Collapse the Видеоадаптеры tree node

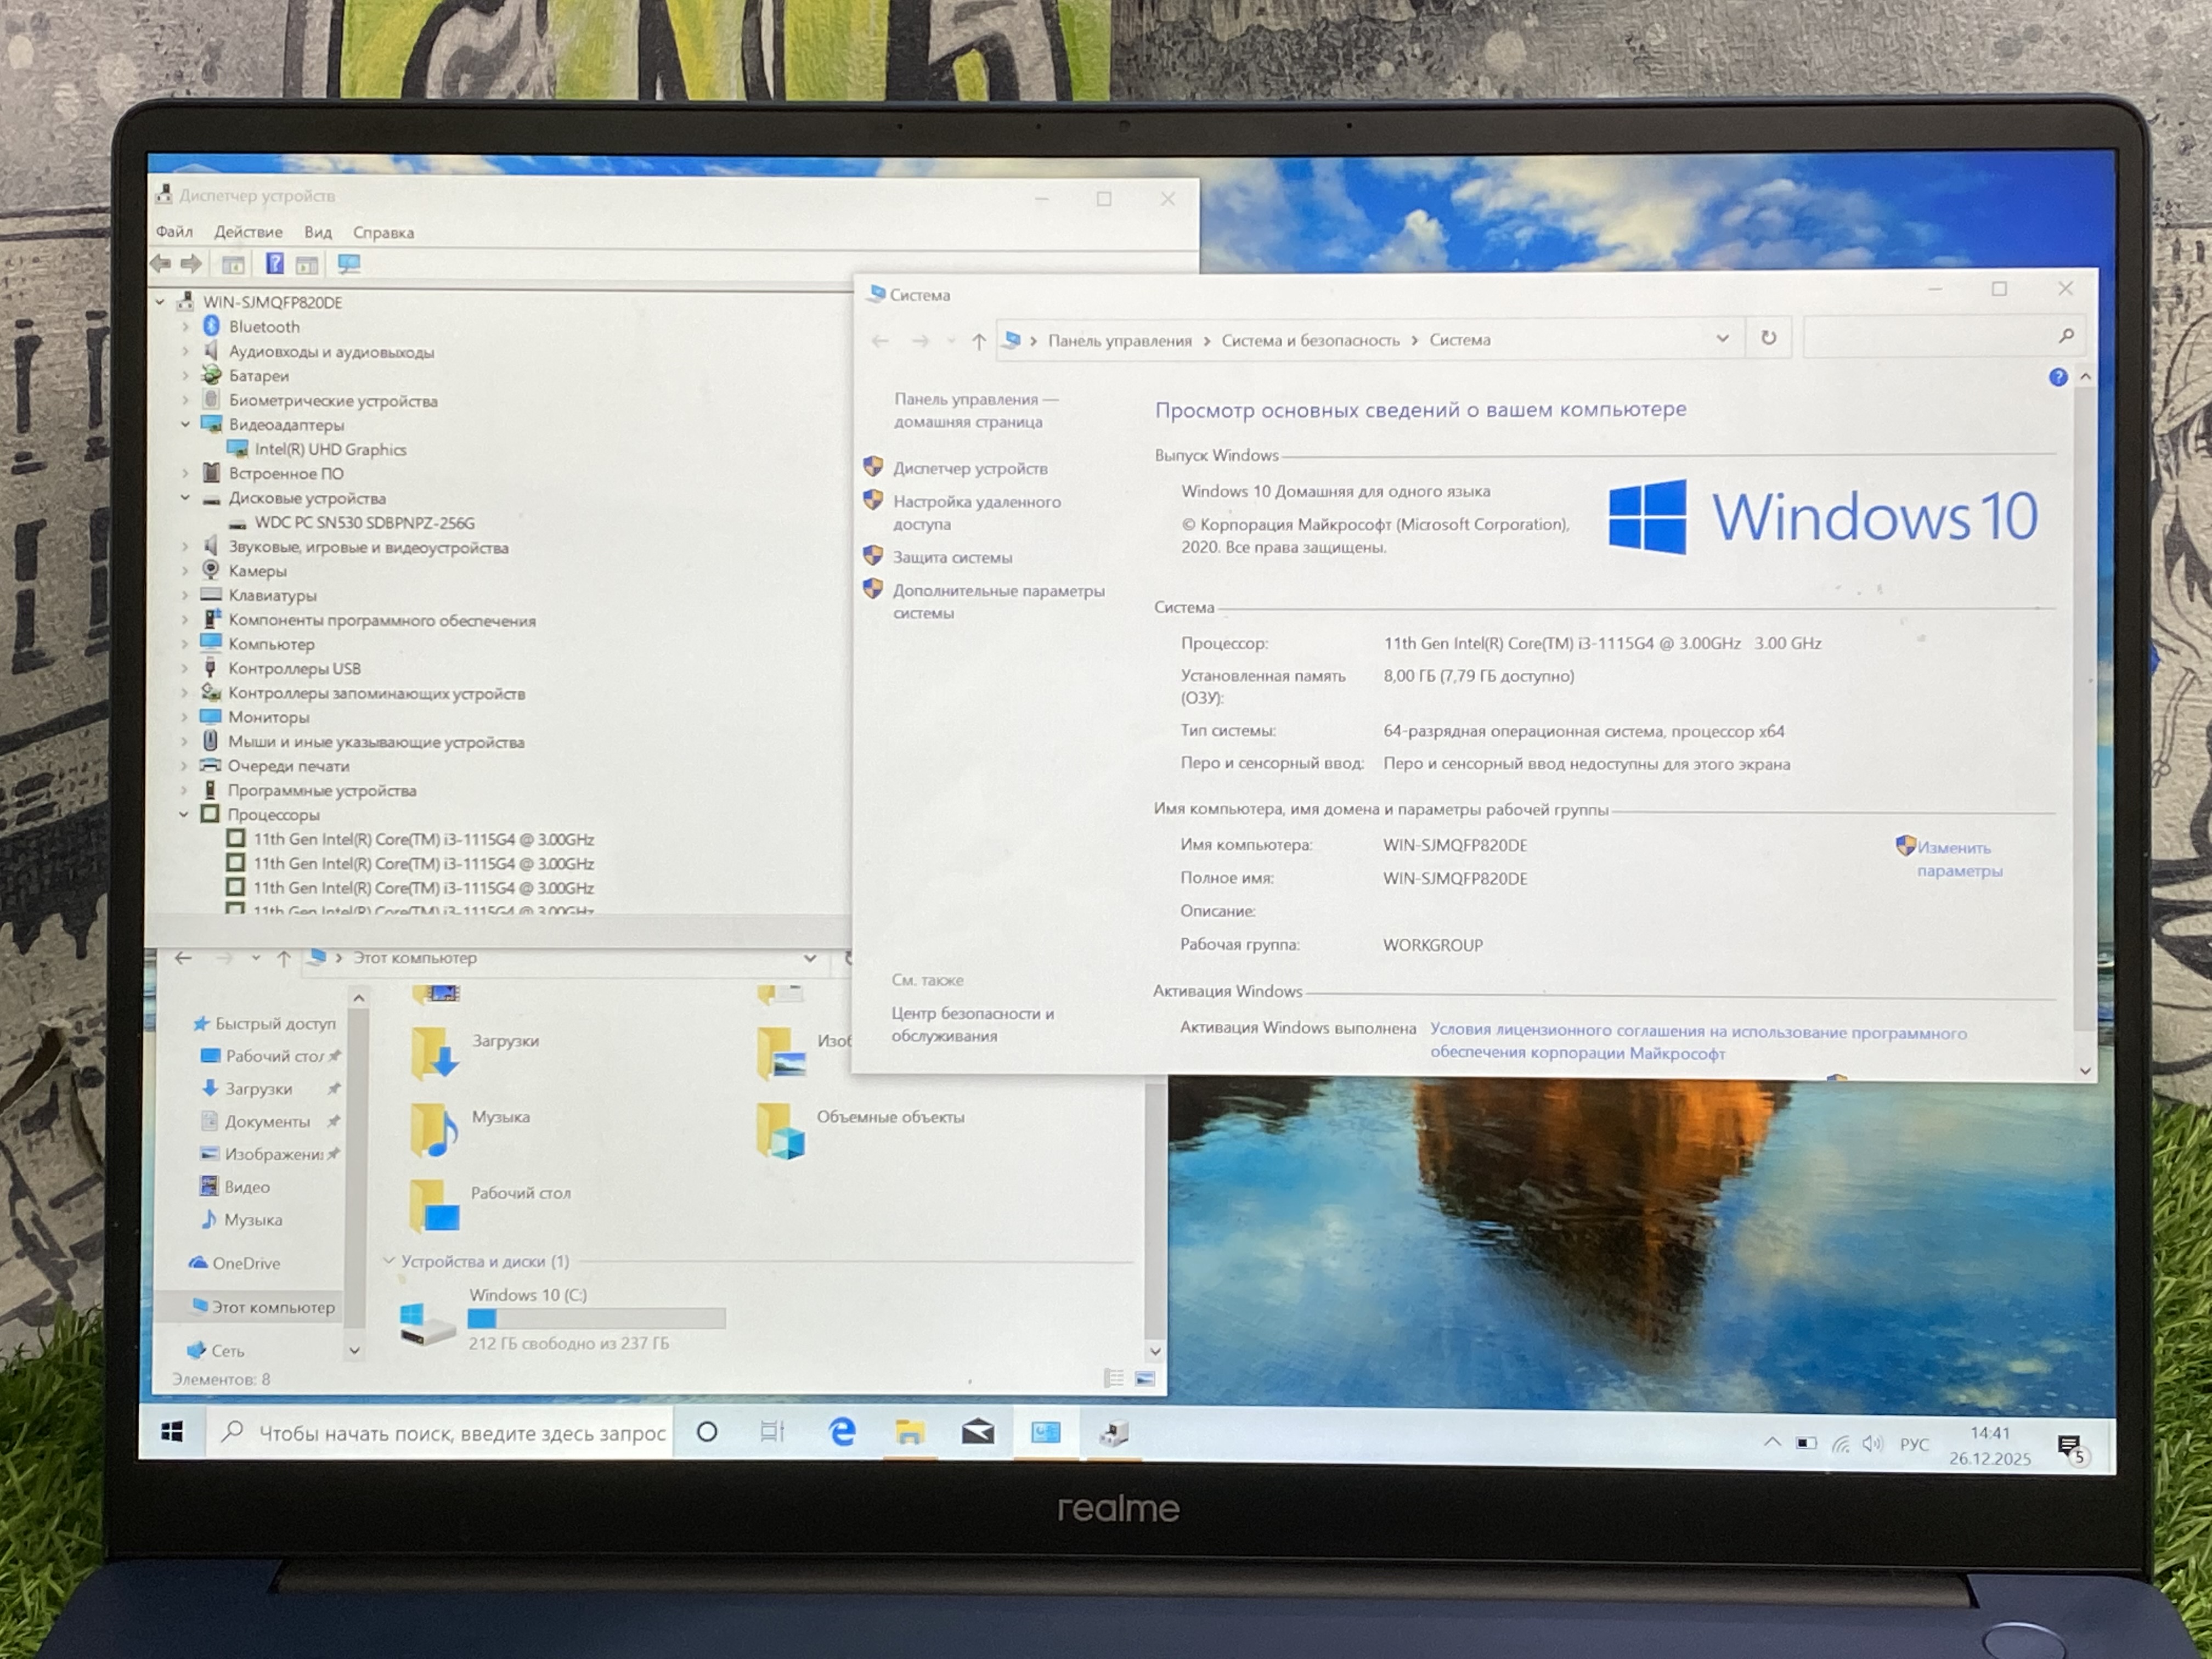[x=185, y=424]
